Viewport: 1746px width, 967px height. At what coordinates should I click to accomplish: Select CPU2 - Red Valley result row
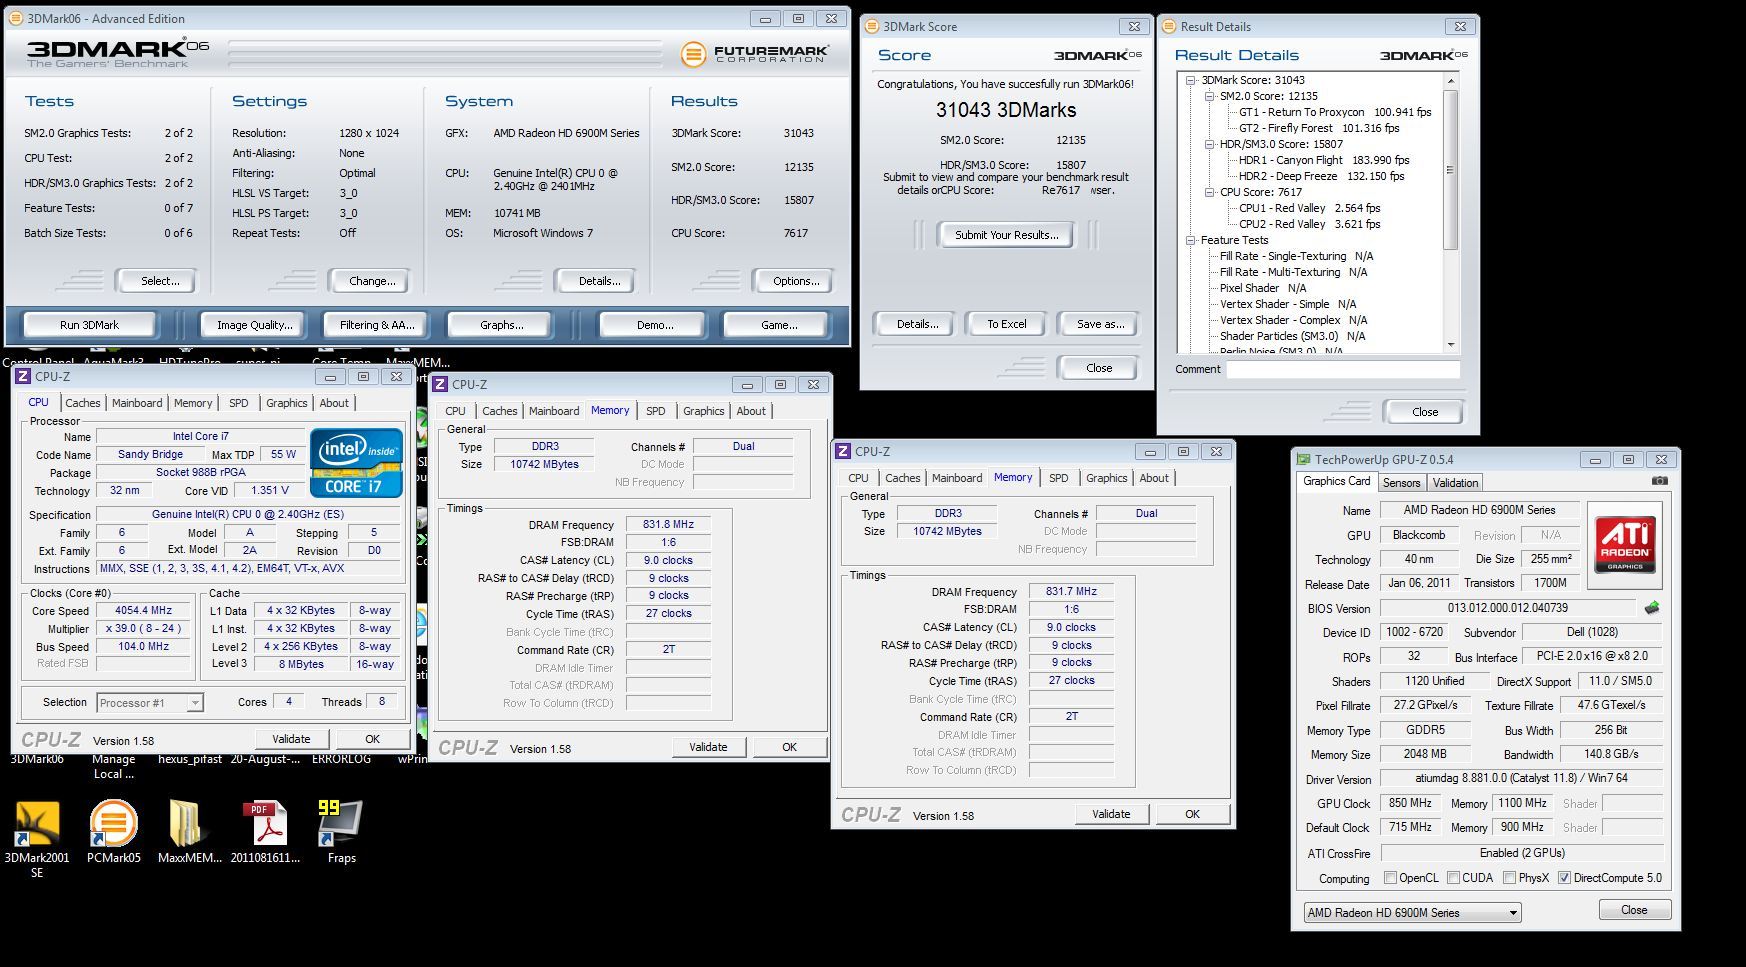click(x=1309, y=224)
